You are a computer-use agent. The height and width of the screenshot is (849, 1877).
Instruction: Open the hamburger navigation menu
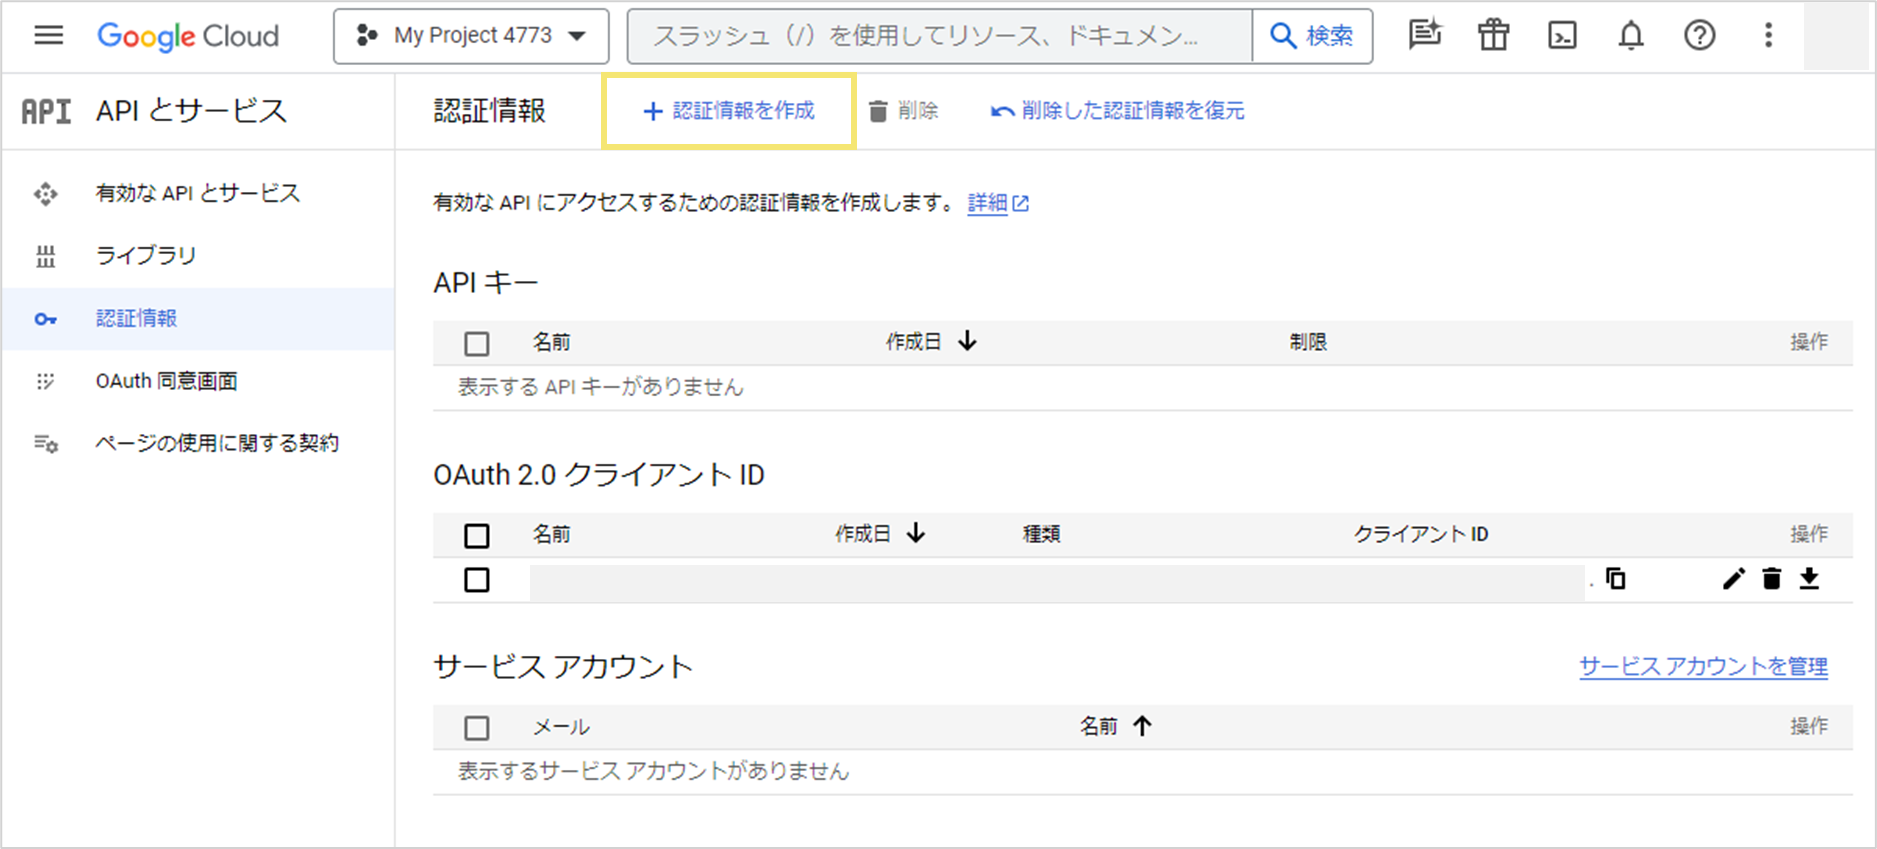pyautogui.click(x=48, y=36)
